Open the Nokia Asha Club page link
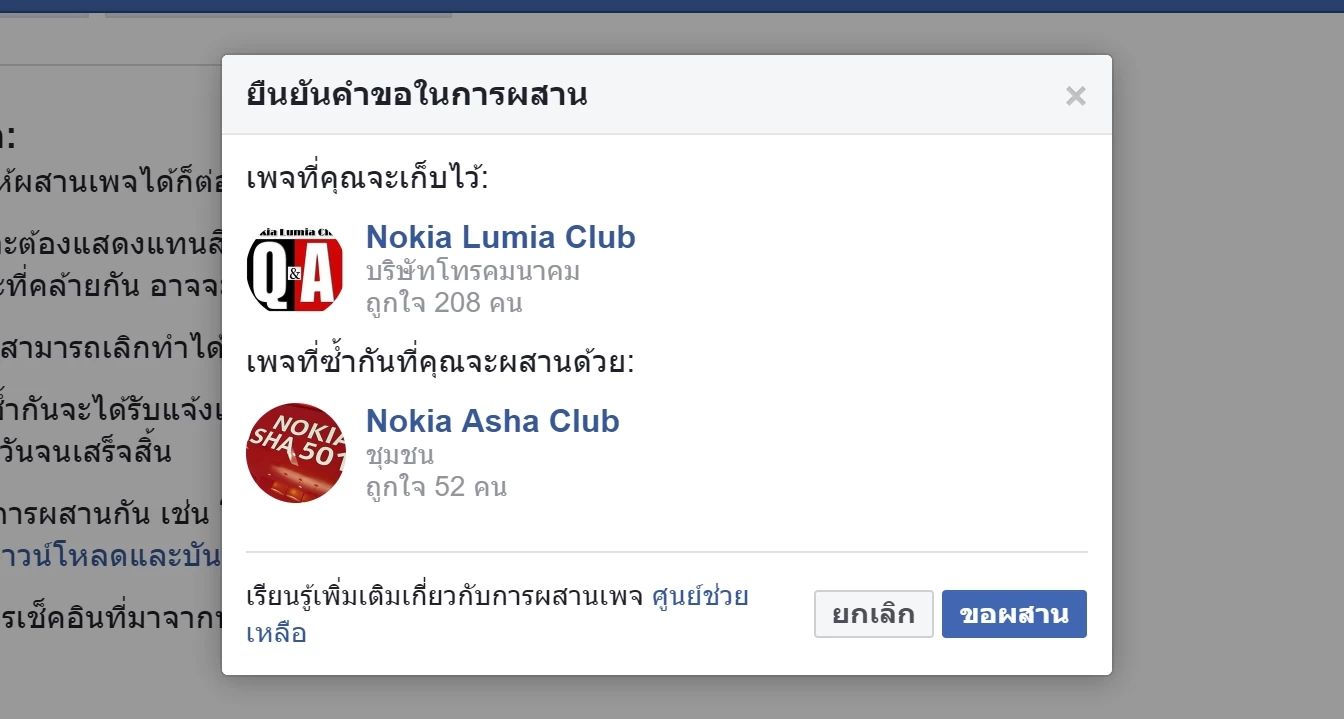The width and height of the screenshot is (1344, 719). click(x=493, y=421)
